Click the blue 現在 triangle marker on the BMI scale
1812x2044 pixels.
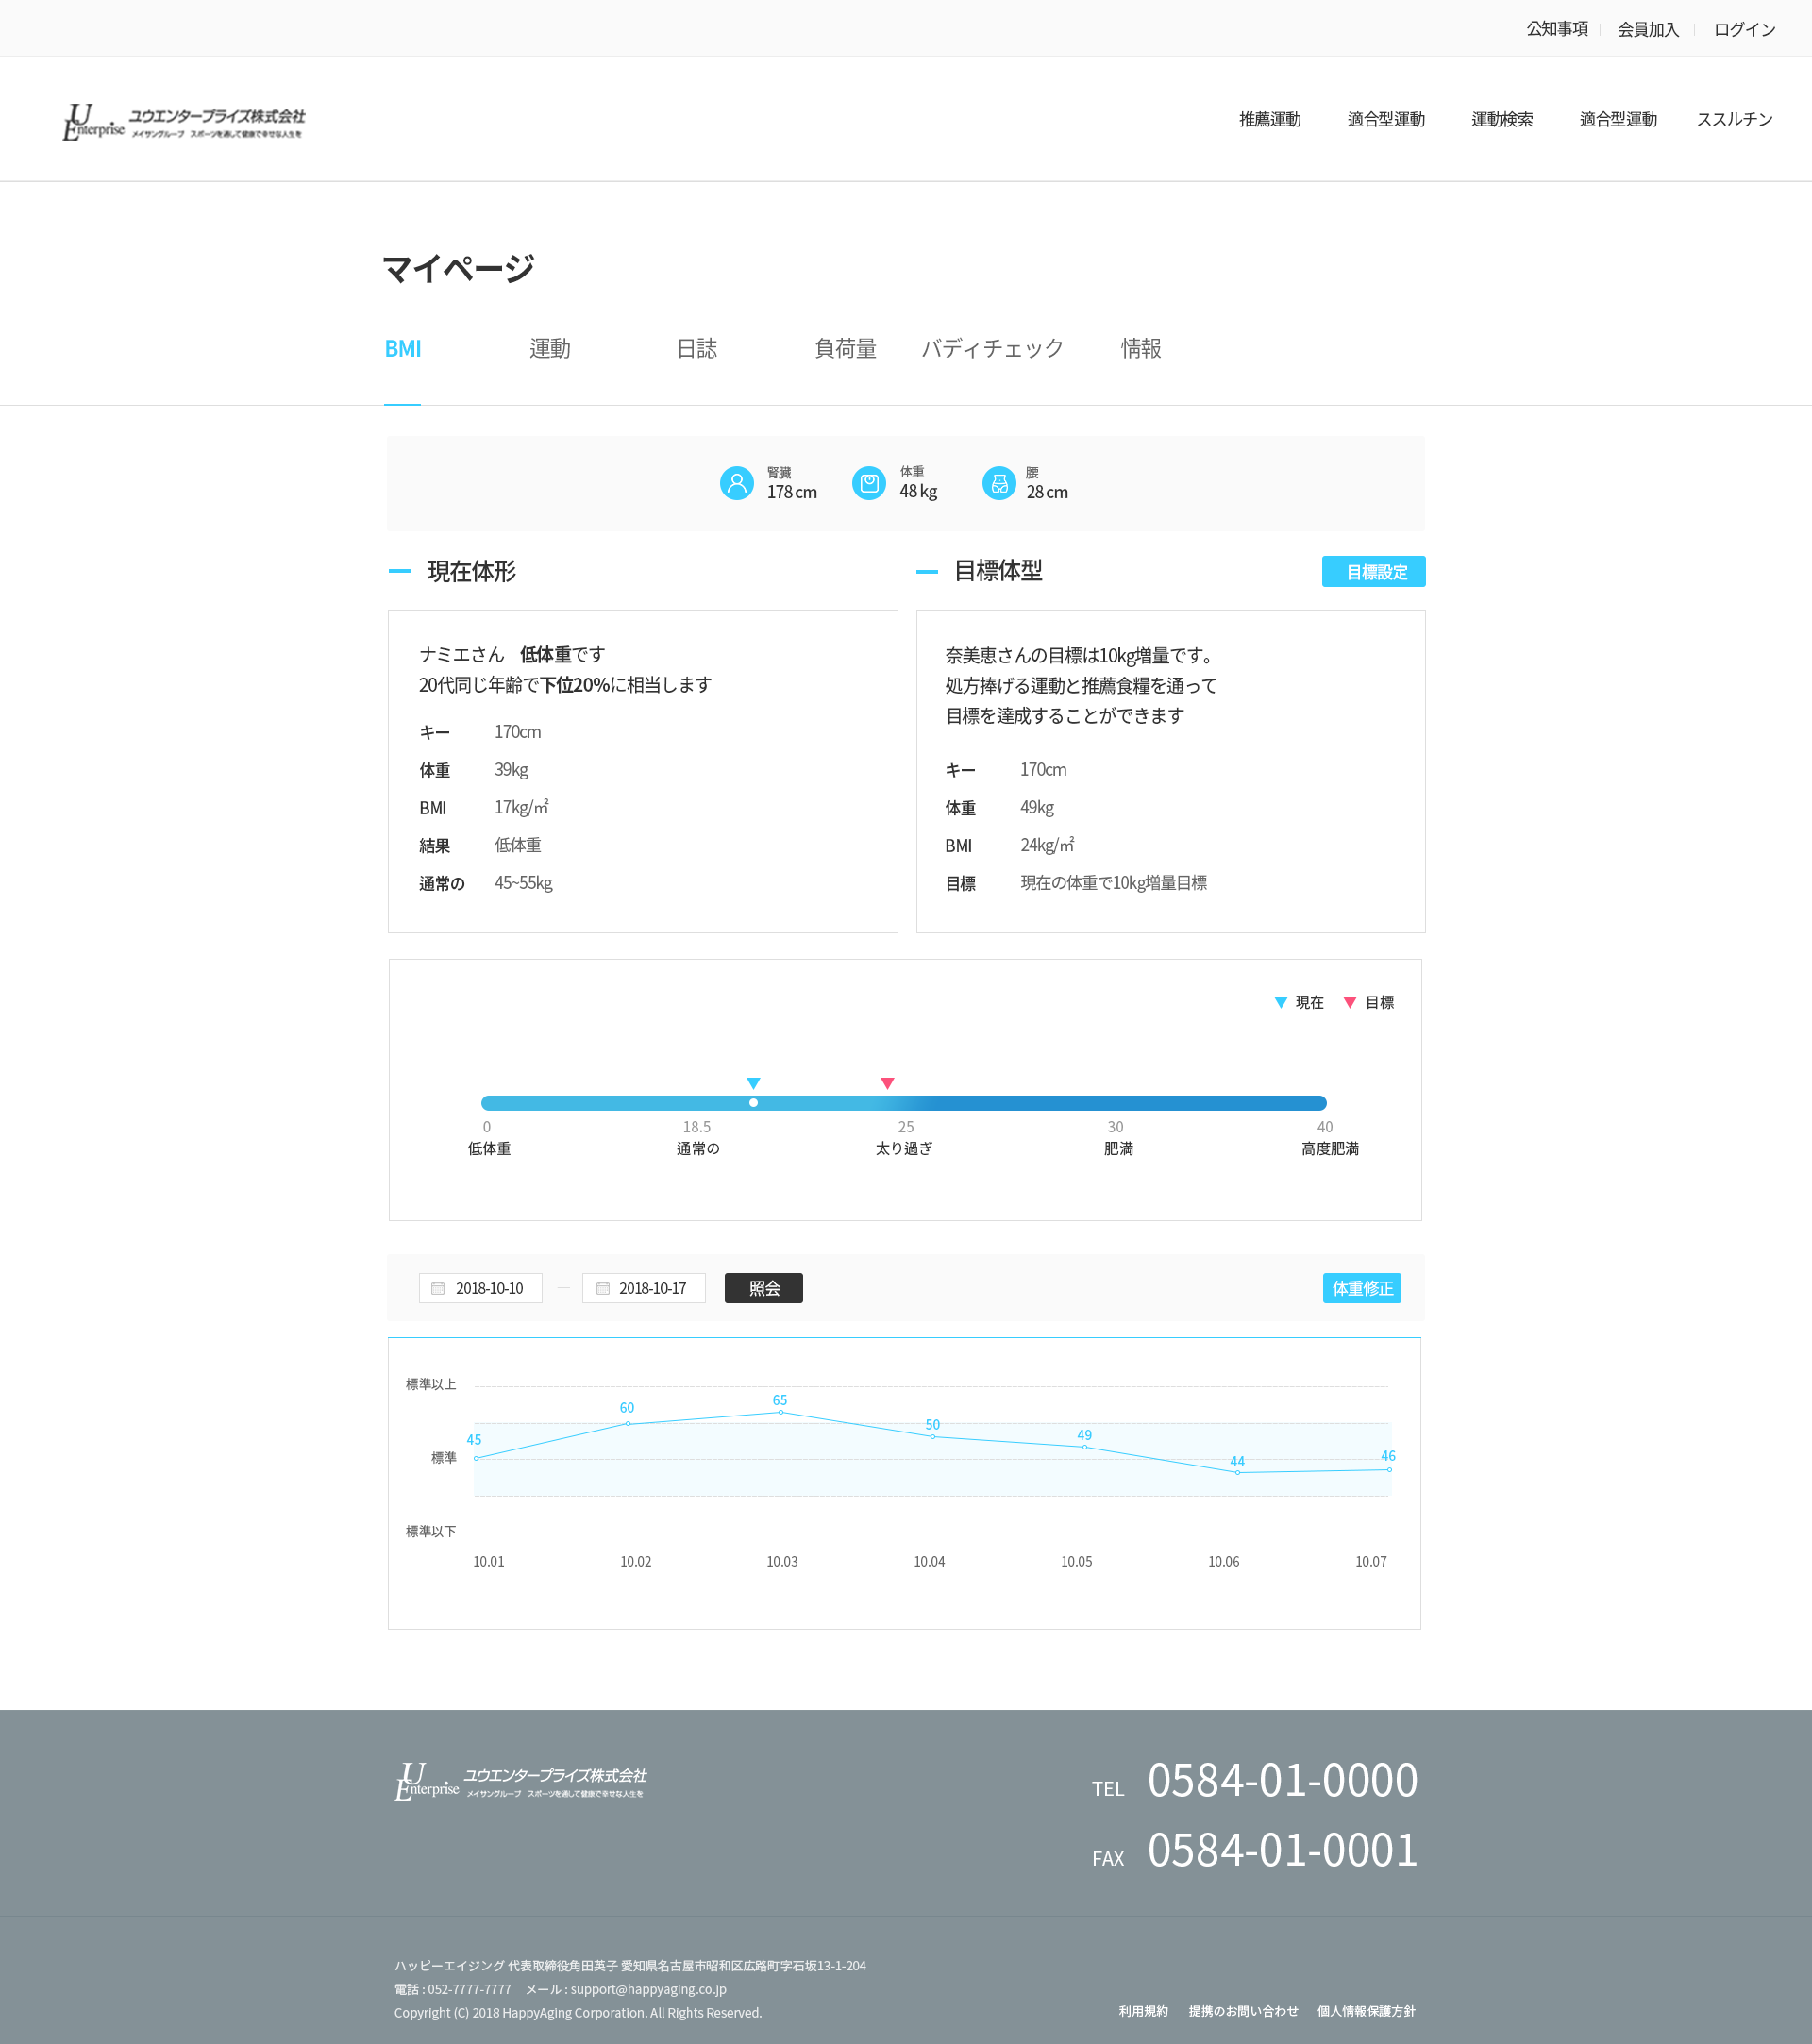click(x=753, y=1082)
